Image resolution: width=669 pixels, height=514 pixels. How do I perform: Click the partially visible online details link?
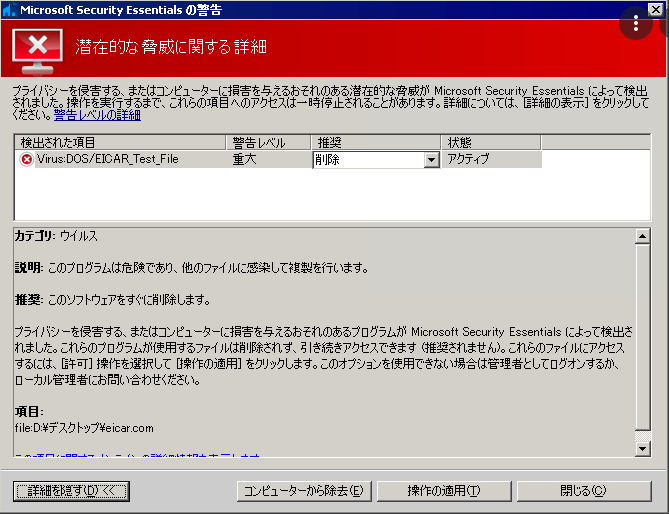(x=137, y=455)
